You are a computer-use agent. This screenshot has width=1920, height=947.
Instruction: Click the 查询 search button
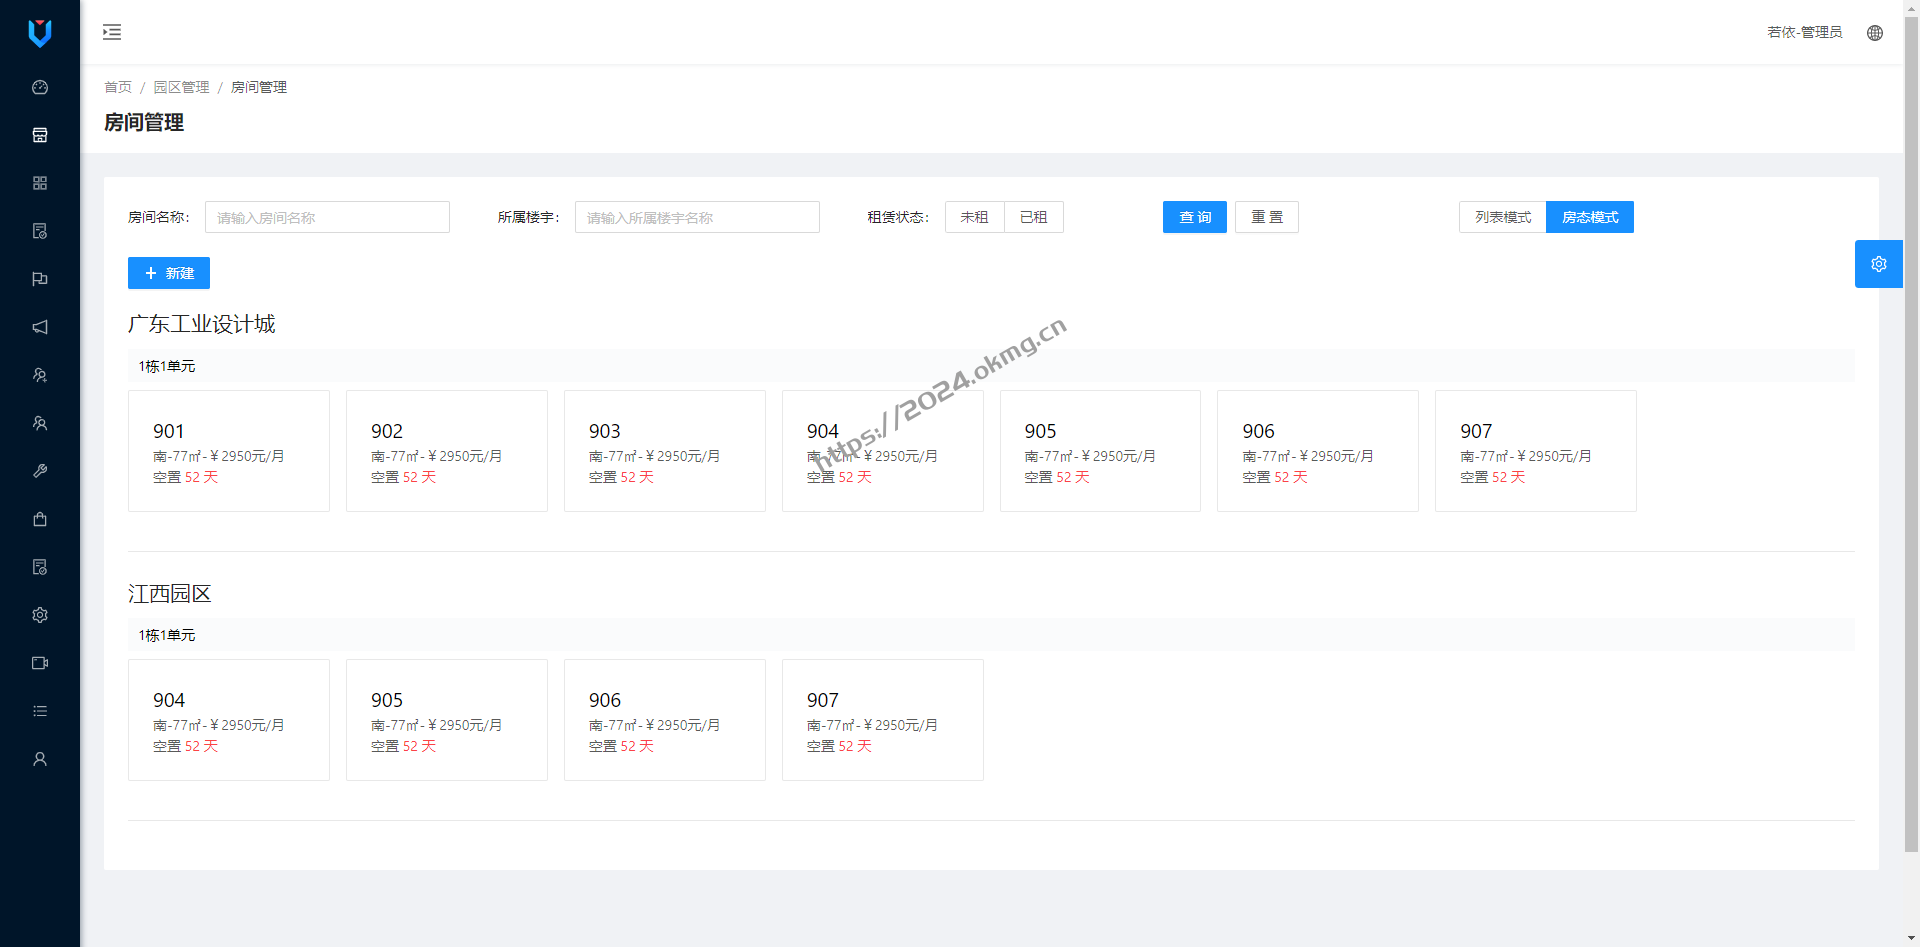tap(1194, 217)
